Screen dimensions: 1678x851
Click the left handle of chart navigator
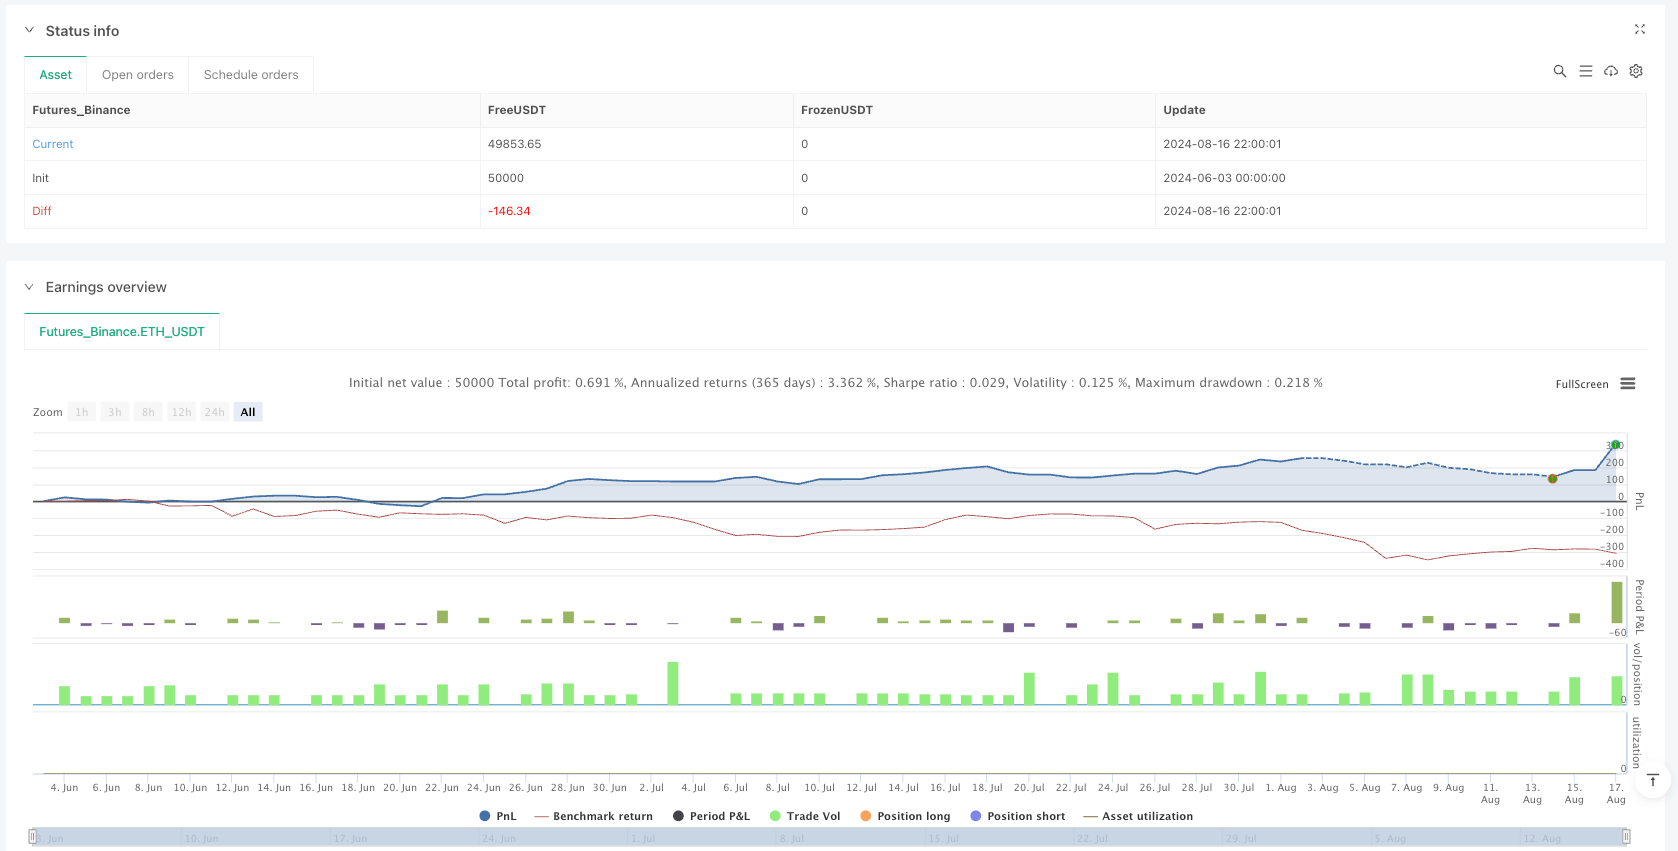coord(33,837)
